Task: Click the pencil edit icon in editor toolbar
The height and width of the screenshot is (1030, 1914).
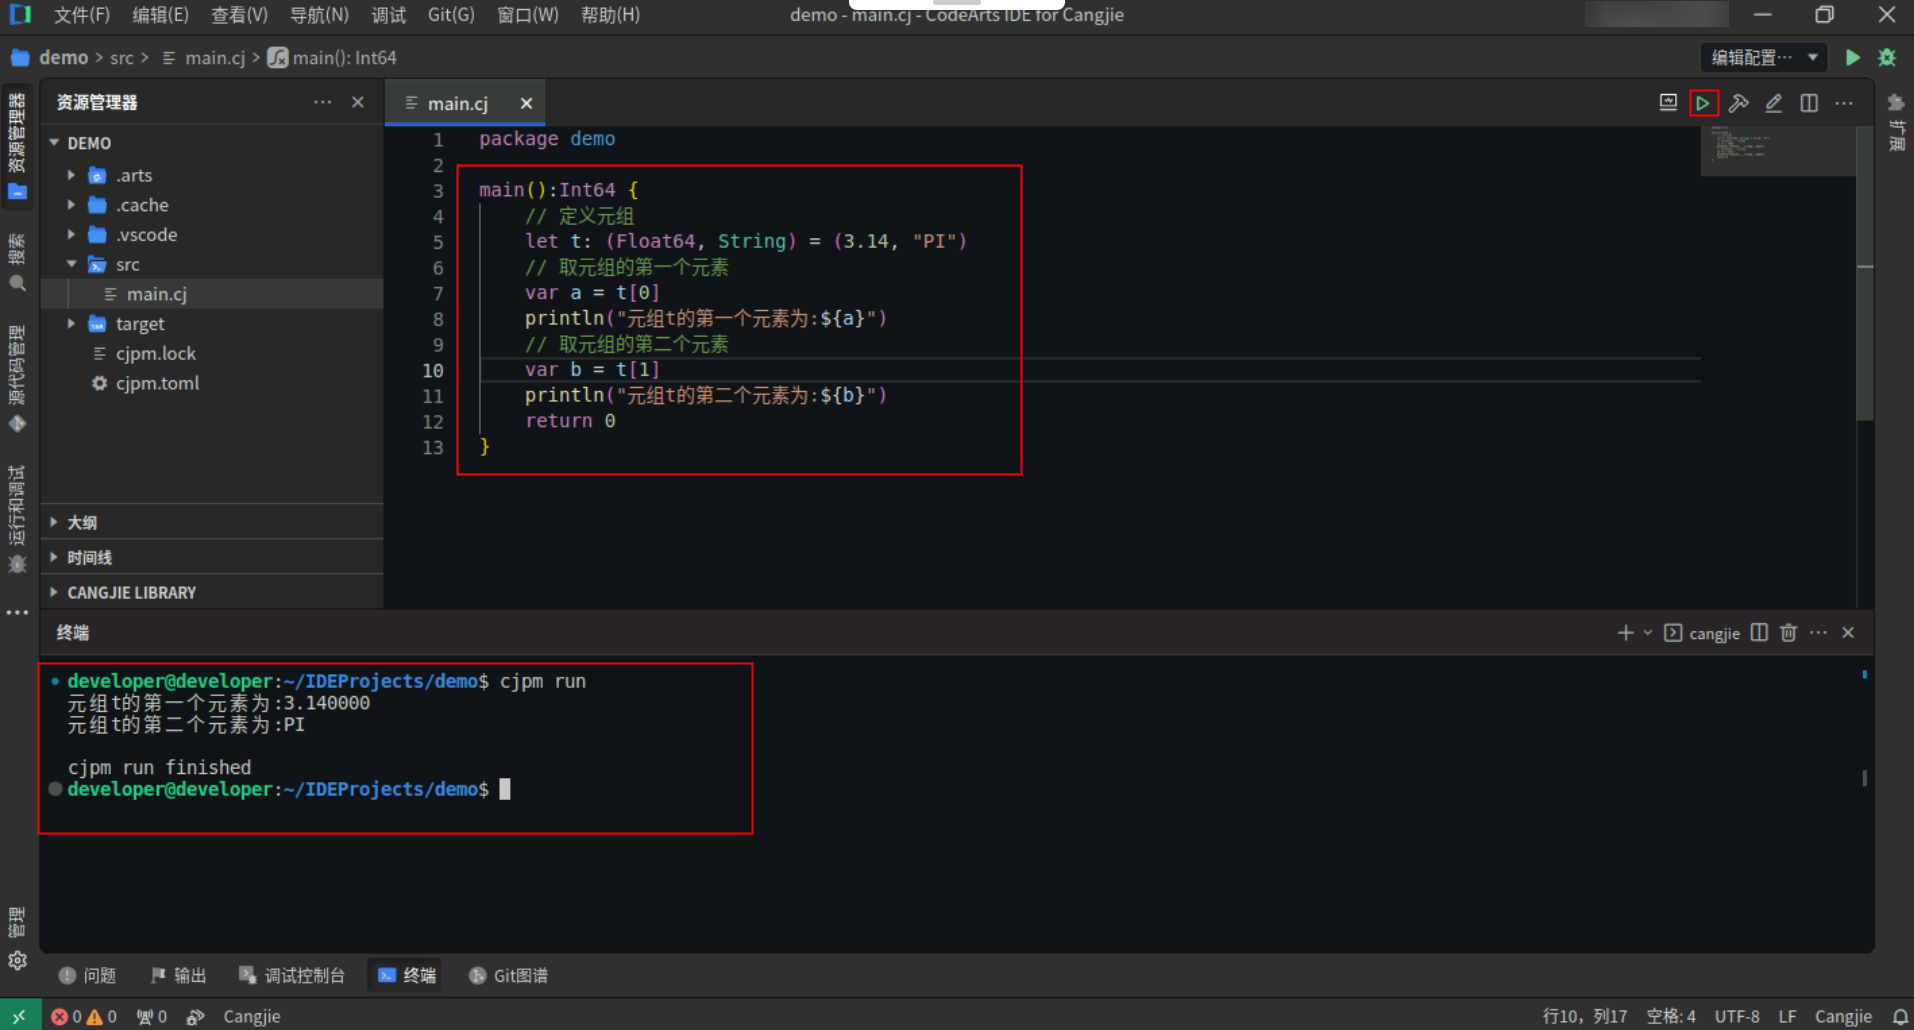Action: (1773, 103)
